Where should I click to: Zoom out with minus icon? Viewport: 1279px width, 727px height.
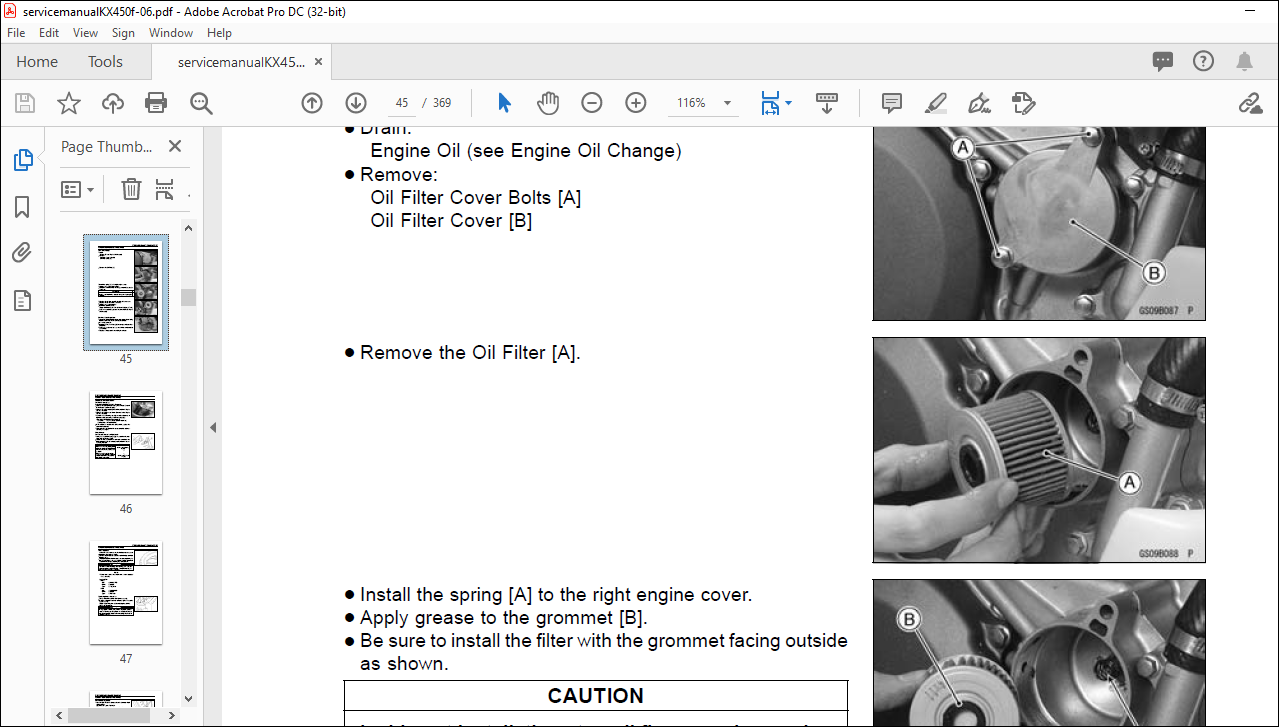pyautogui.click(x=592, y=103)
